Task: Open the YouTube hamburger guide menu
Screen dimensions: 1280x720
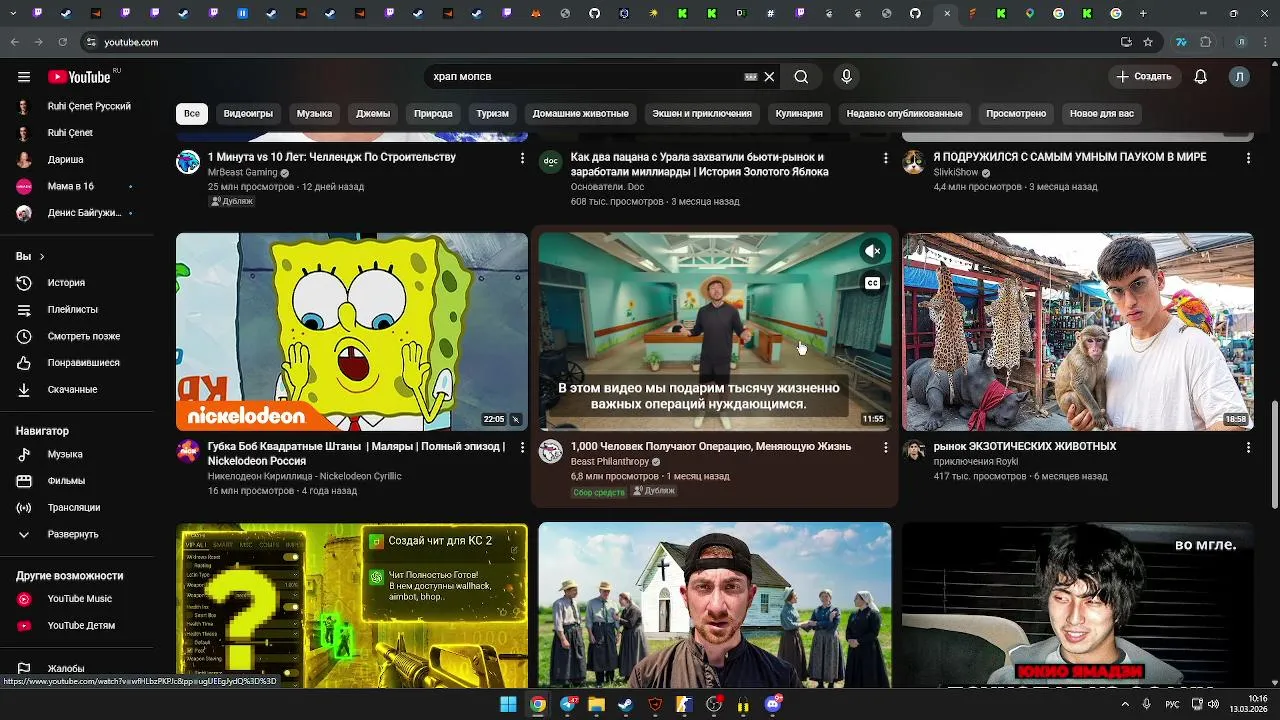Action: tap(24, 77)
